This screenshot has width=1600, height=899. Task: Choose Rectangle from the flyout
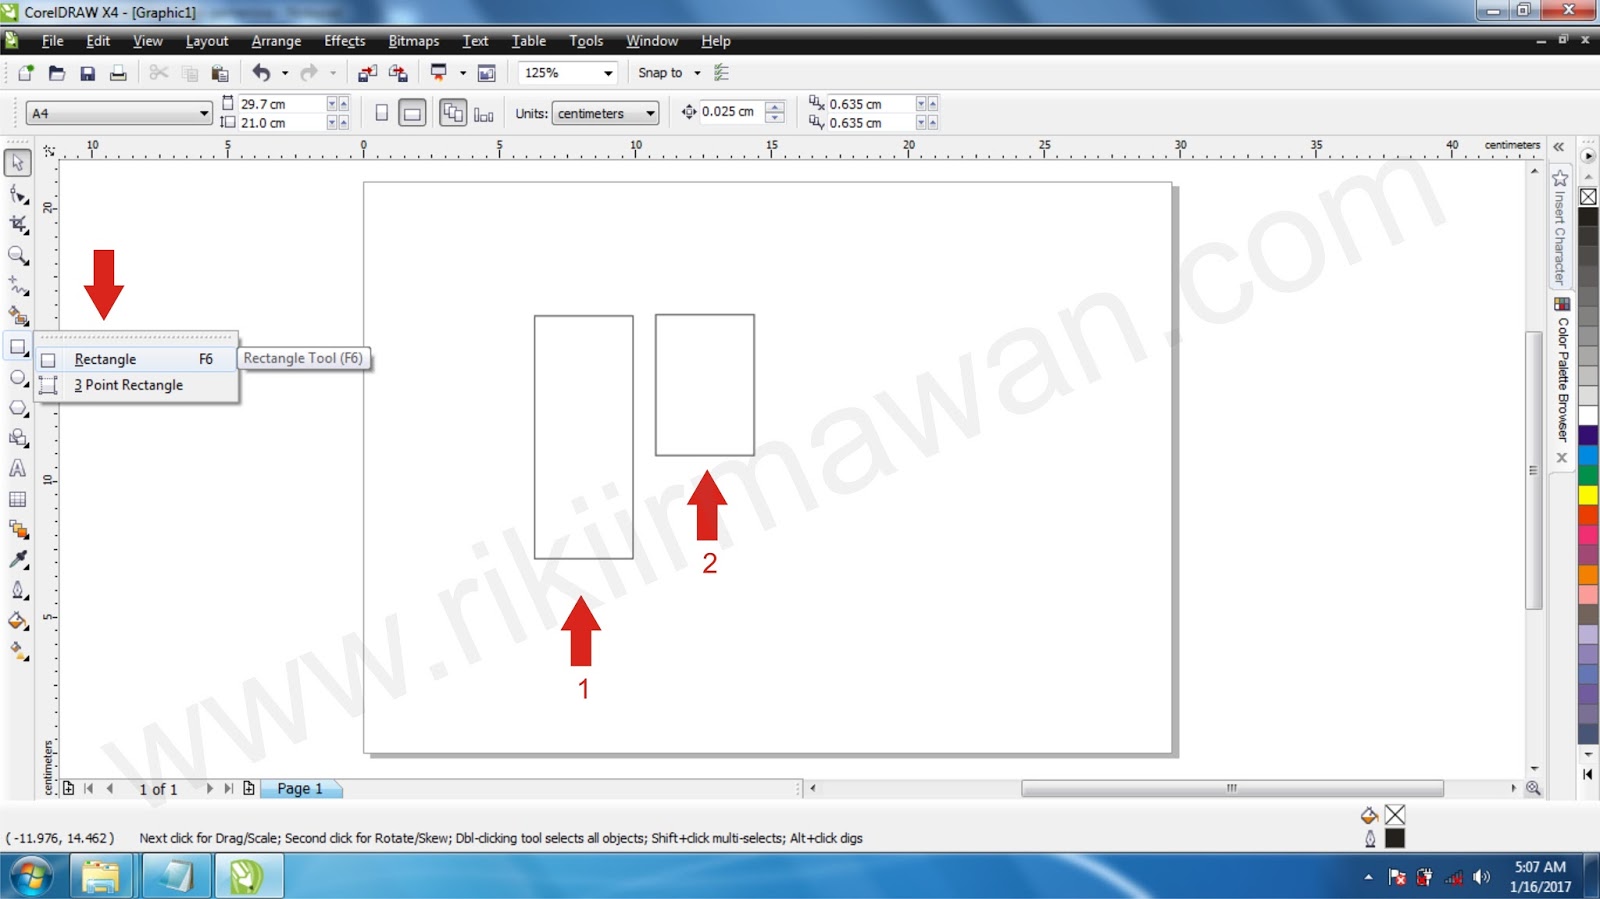pos(136,359)
